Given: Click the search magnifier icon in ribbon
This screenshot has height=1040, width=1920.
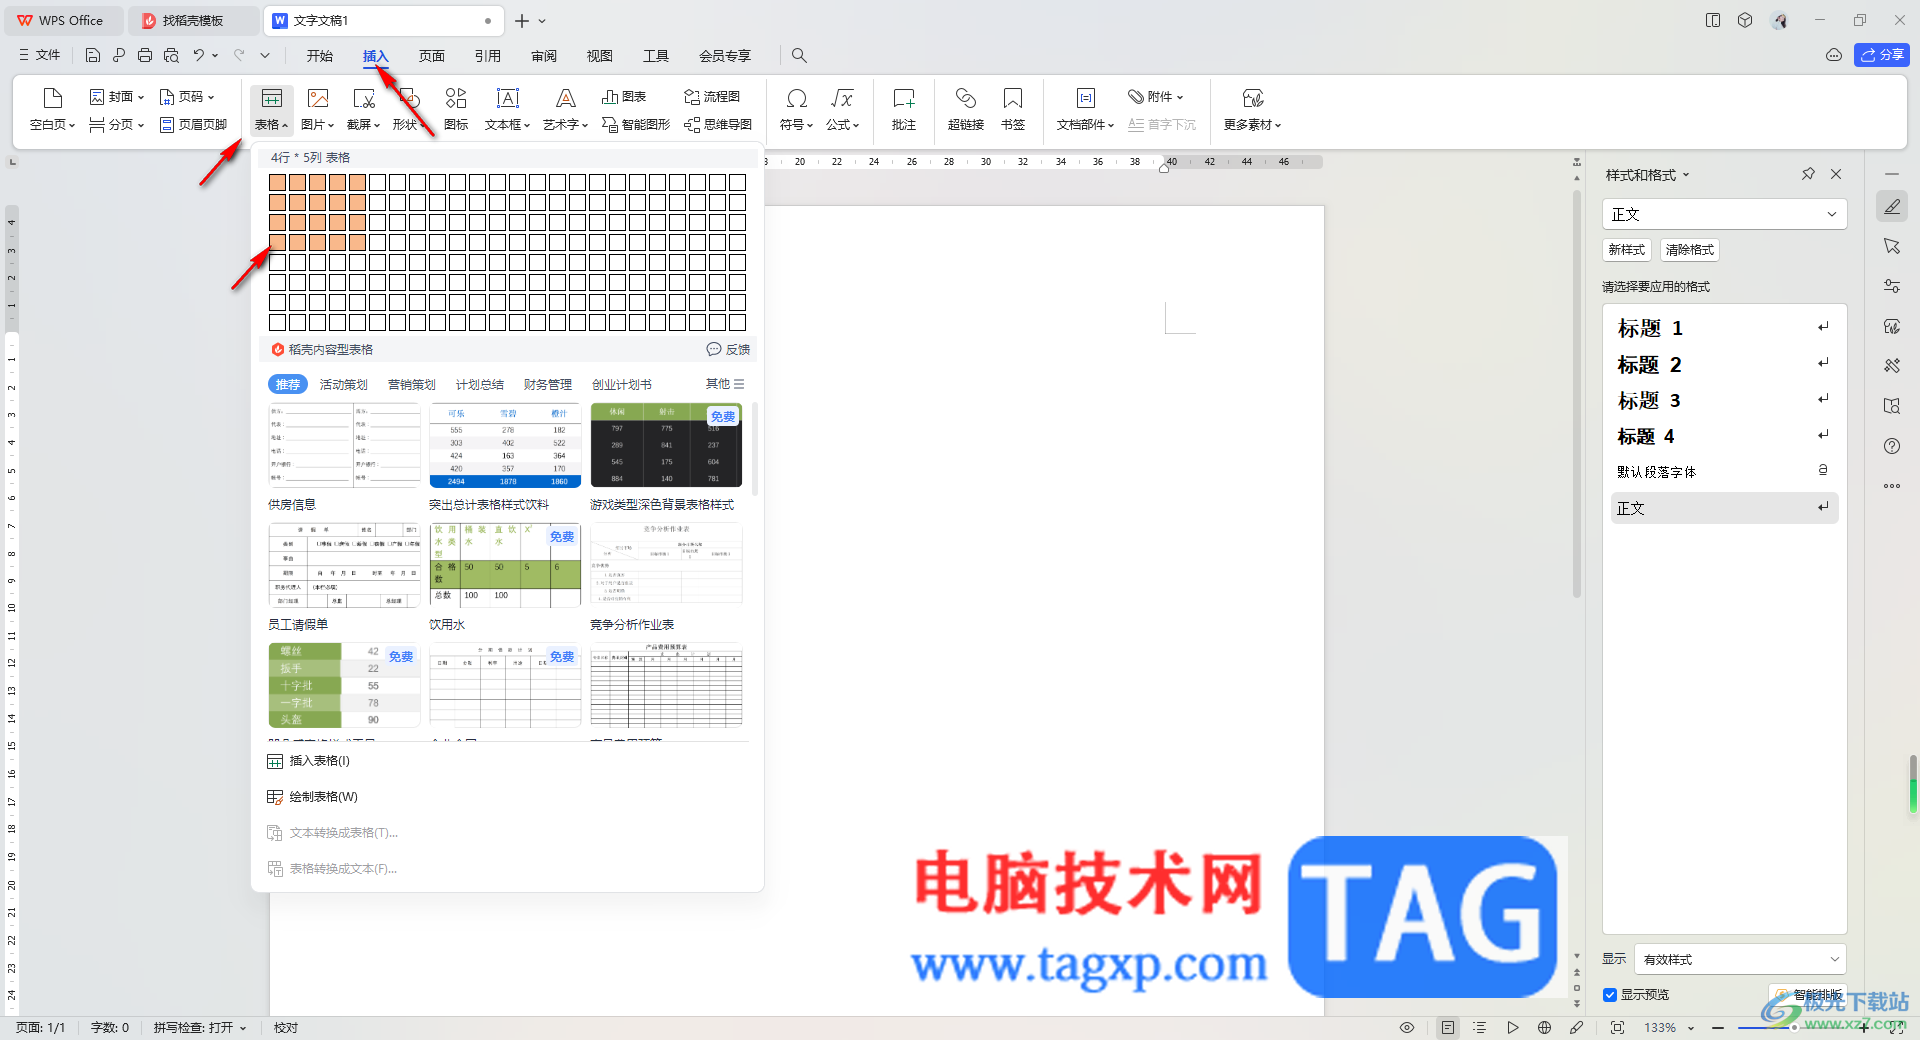Looking at the screenshot, I should pos(799,56).
